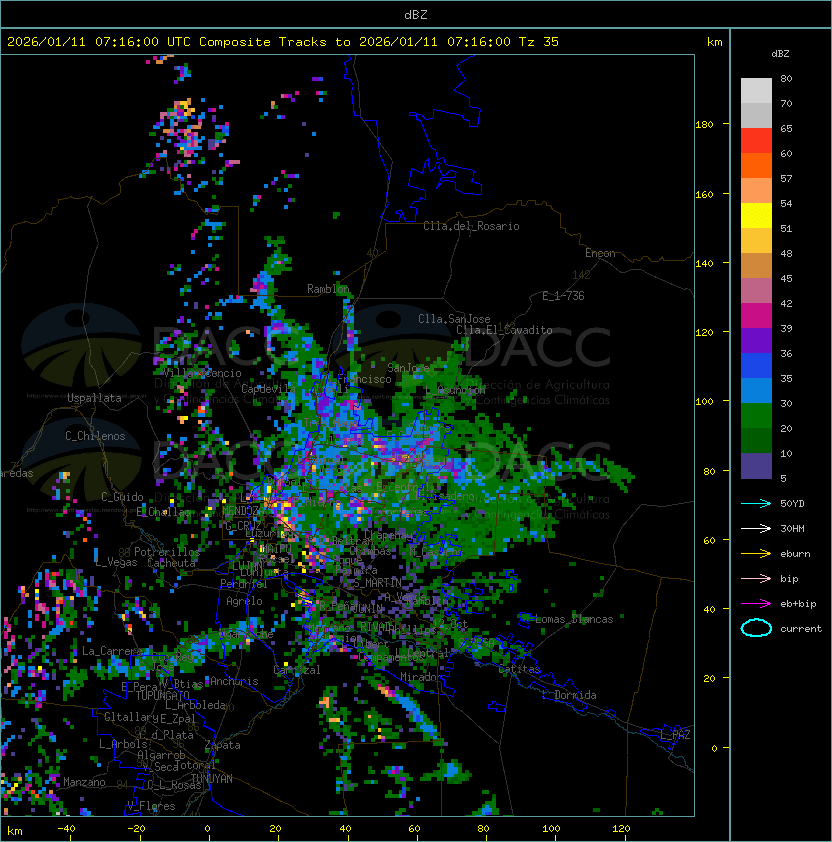832x842 pixels.
Task: Click the magenta eb+bip arrow legend icon
Action: 756,604
